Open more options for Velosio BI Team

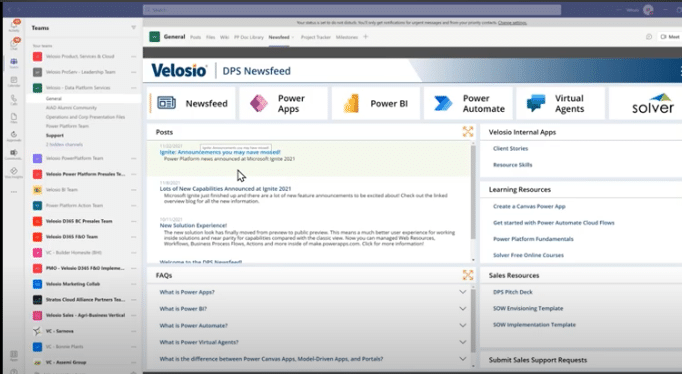point(134,190)
